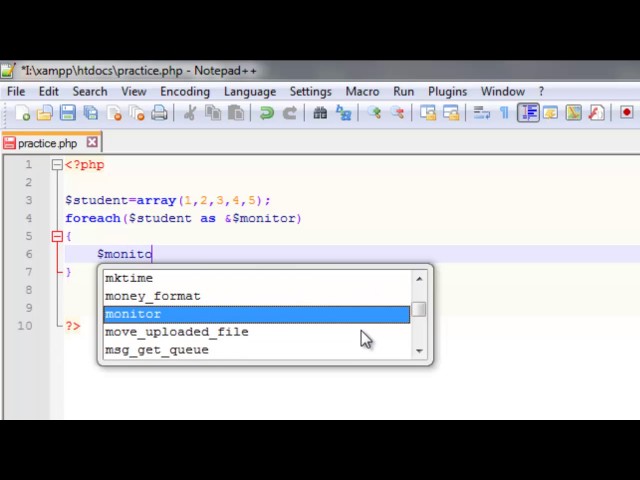
Task: Click the New file toolbar icon
Action: (22, 113)
